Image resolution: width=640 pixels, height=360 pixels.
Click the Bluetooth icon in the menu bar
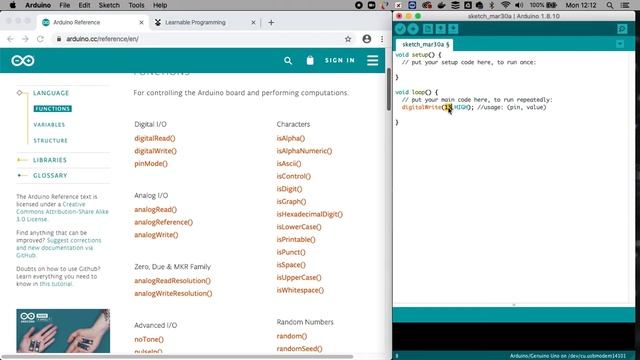492,5
